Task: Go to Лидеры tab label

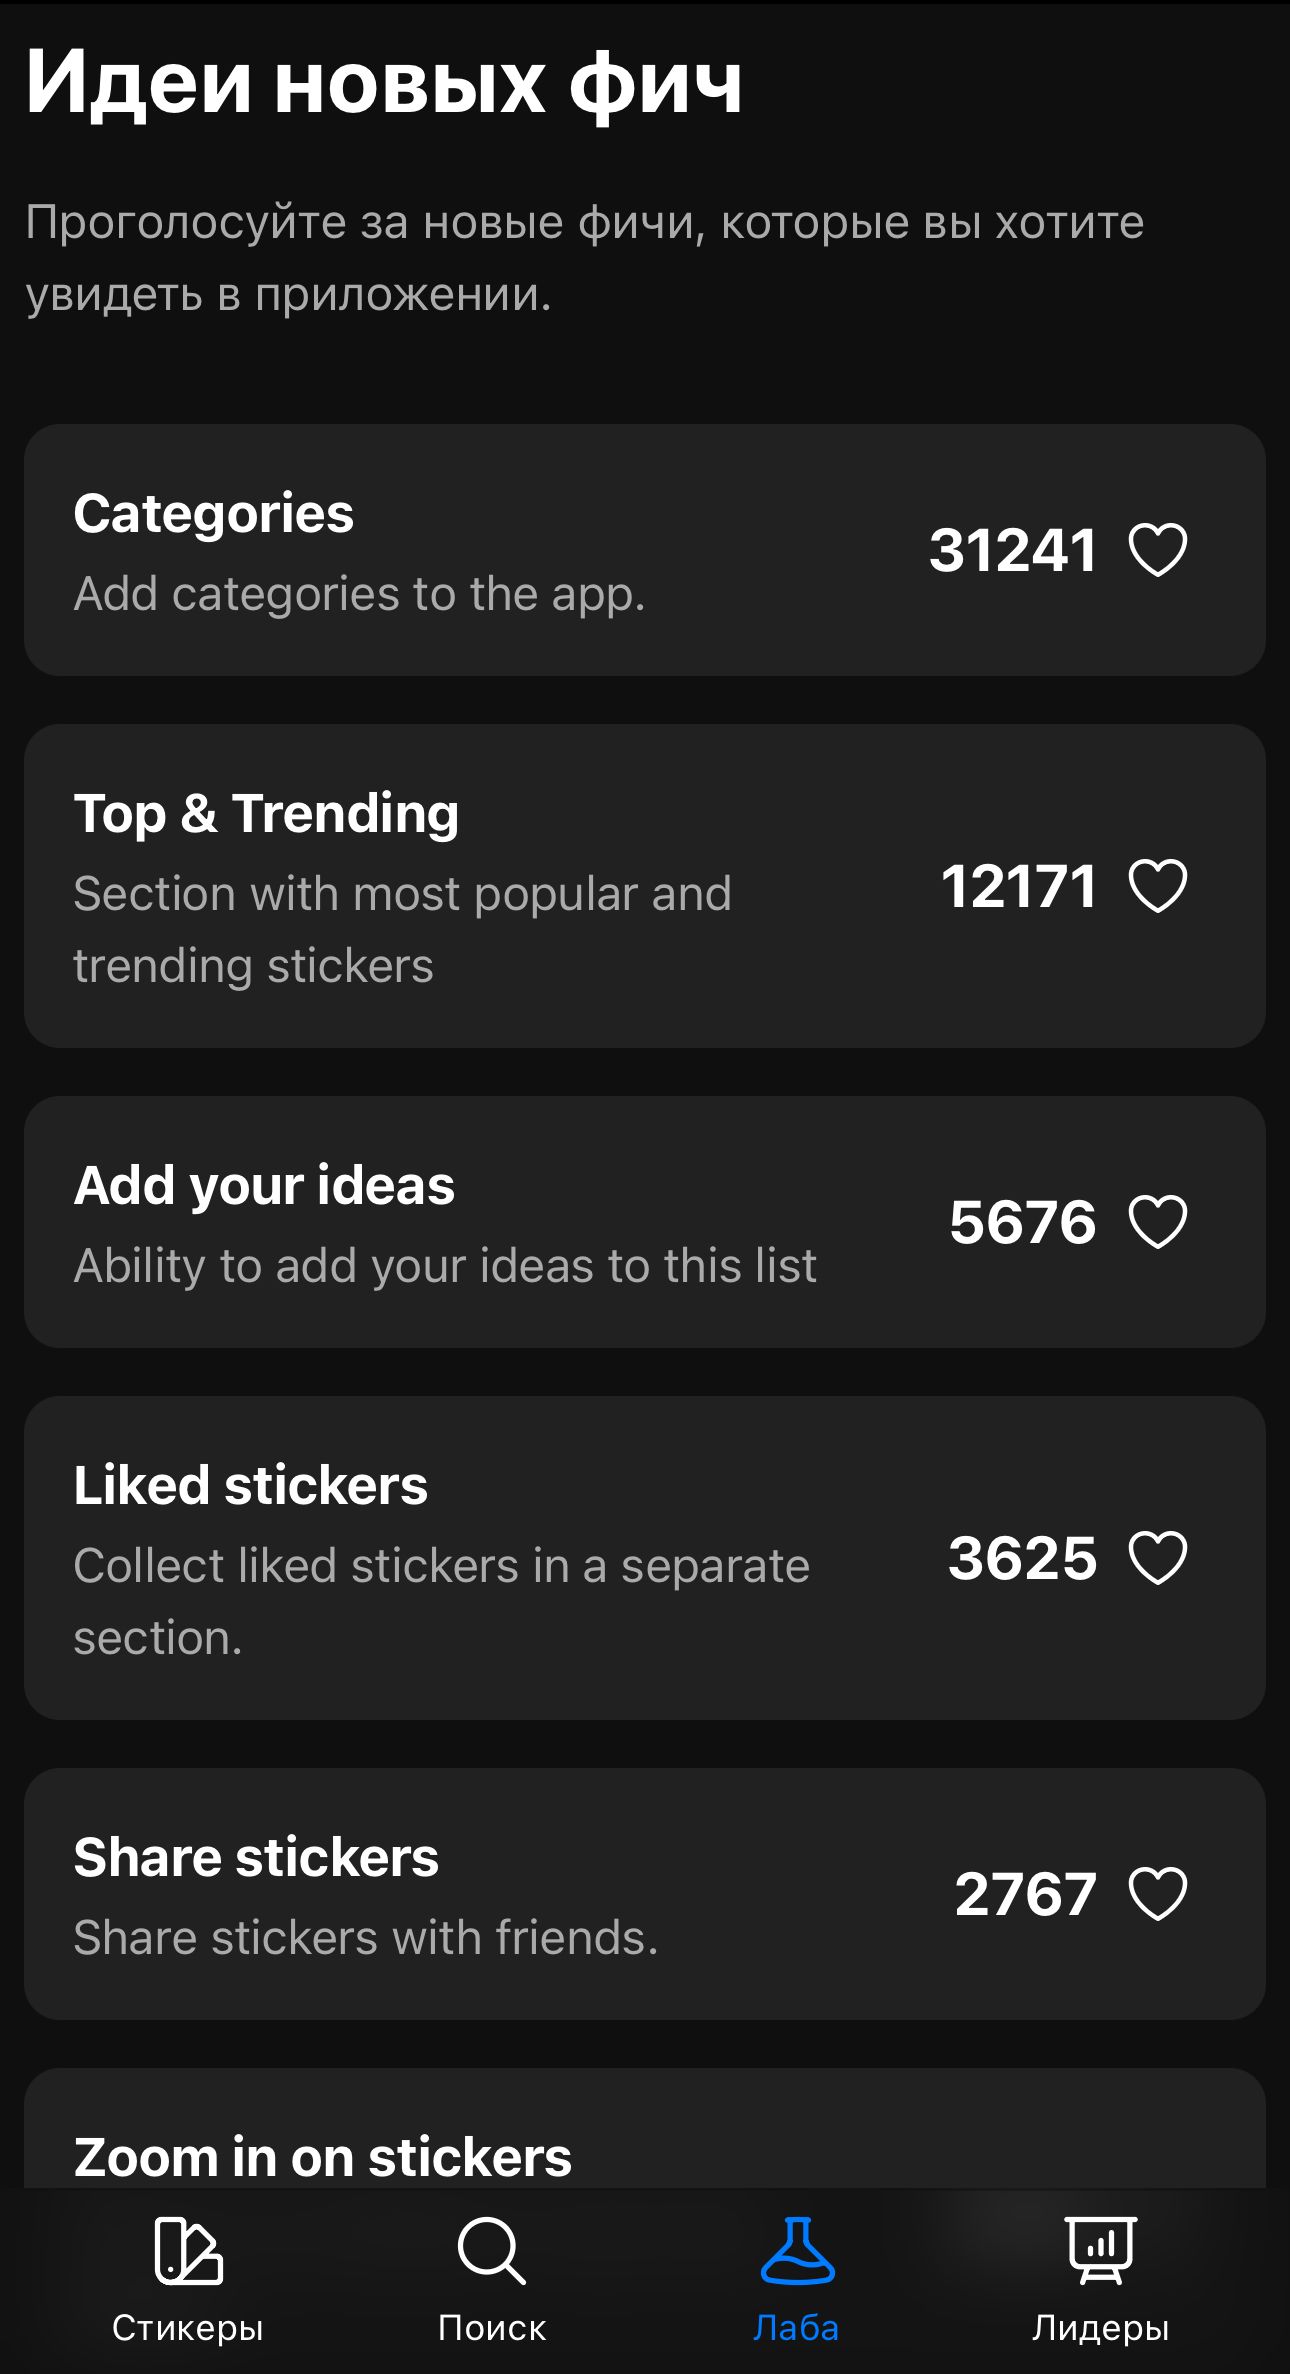Action: coord(1100,2329)
